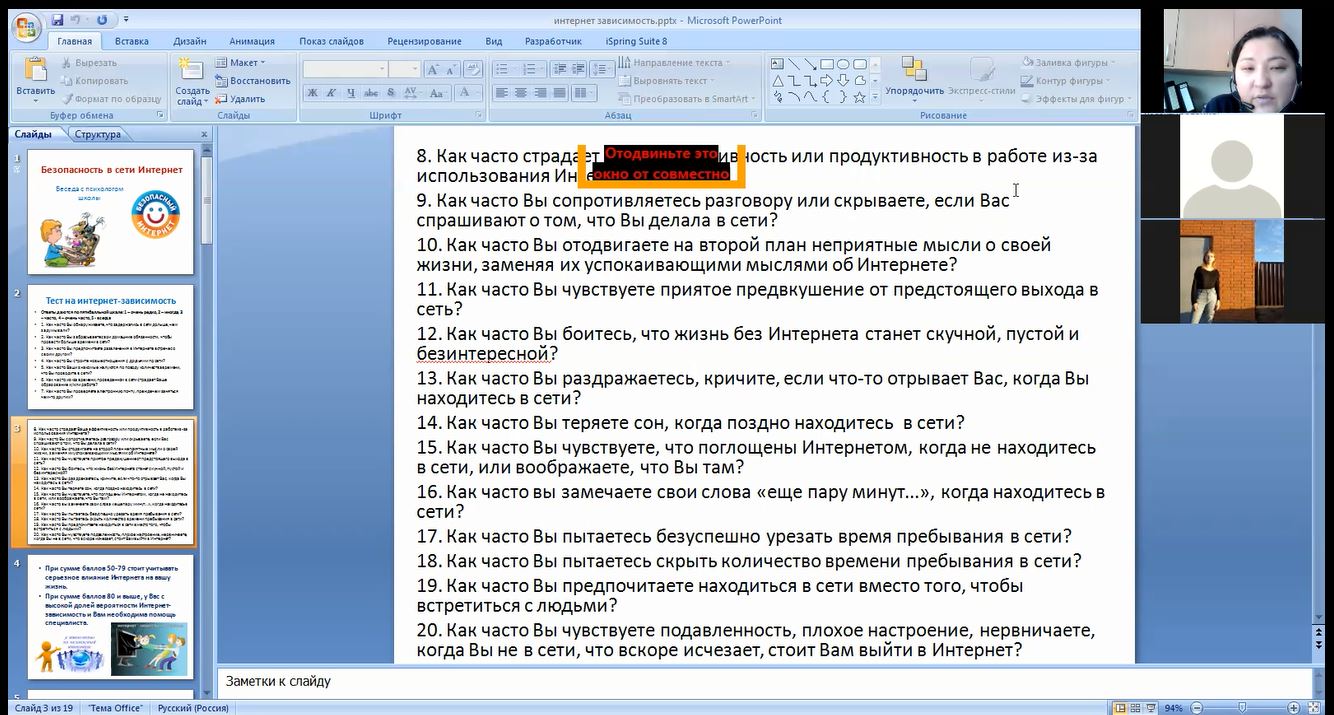Switch to slide sorter view in the status bar
Image resolution: width=1334 pixels, height=715 pixels.
[1135, 708]
